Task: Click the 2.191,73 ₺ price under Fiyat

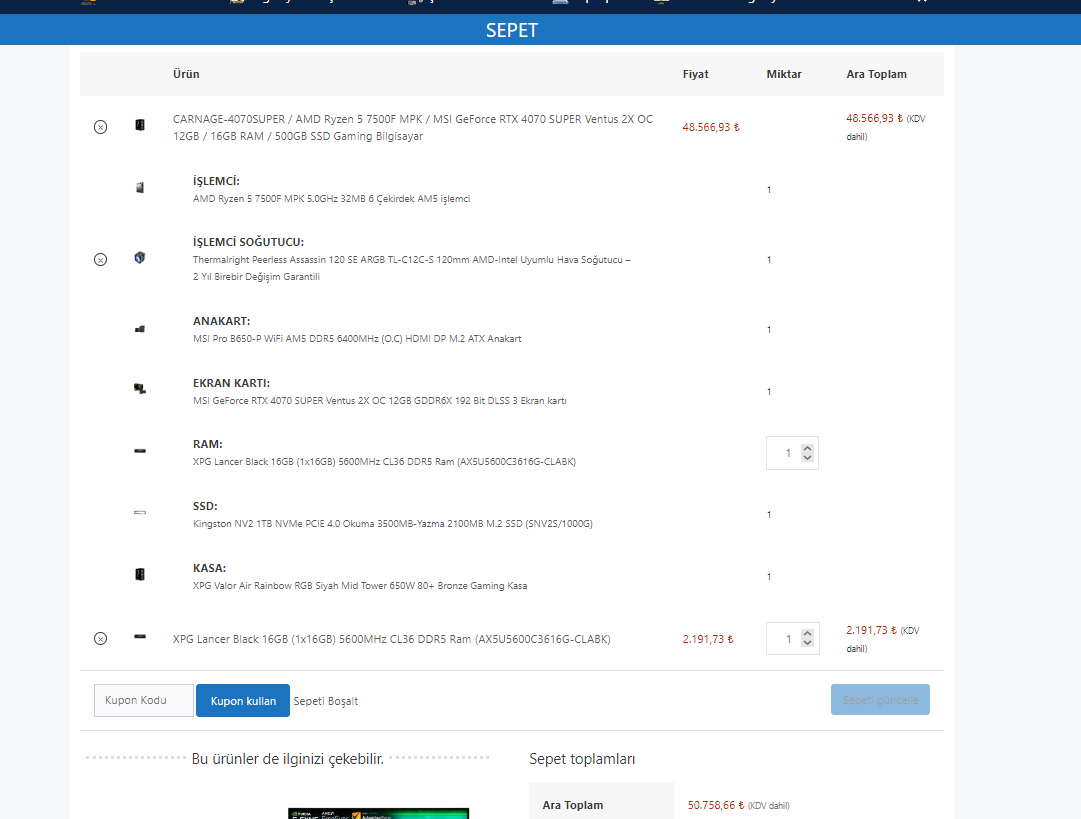Action: (708, 639)
